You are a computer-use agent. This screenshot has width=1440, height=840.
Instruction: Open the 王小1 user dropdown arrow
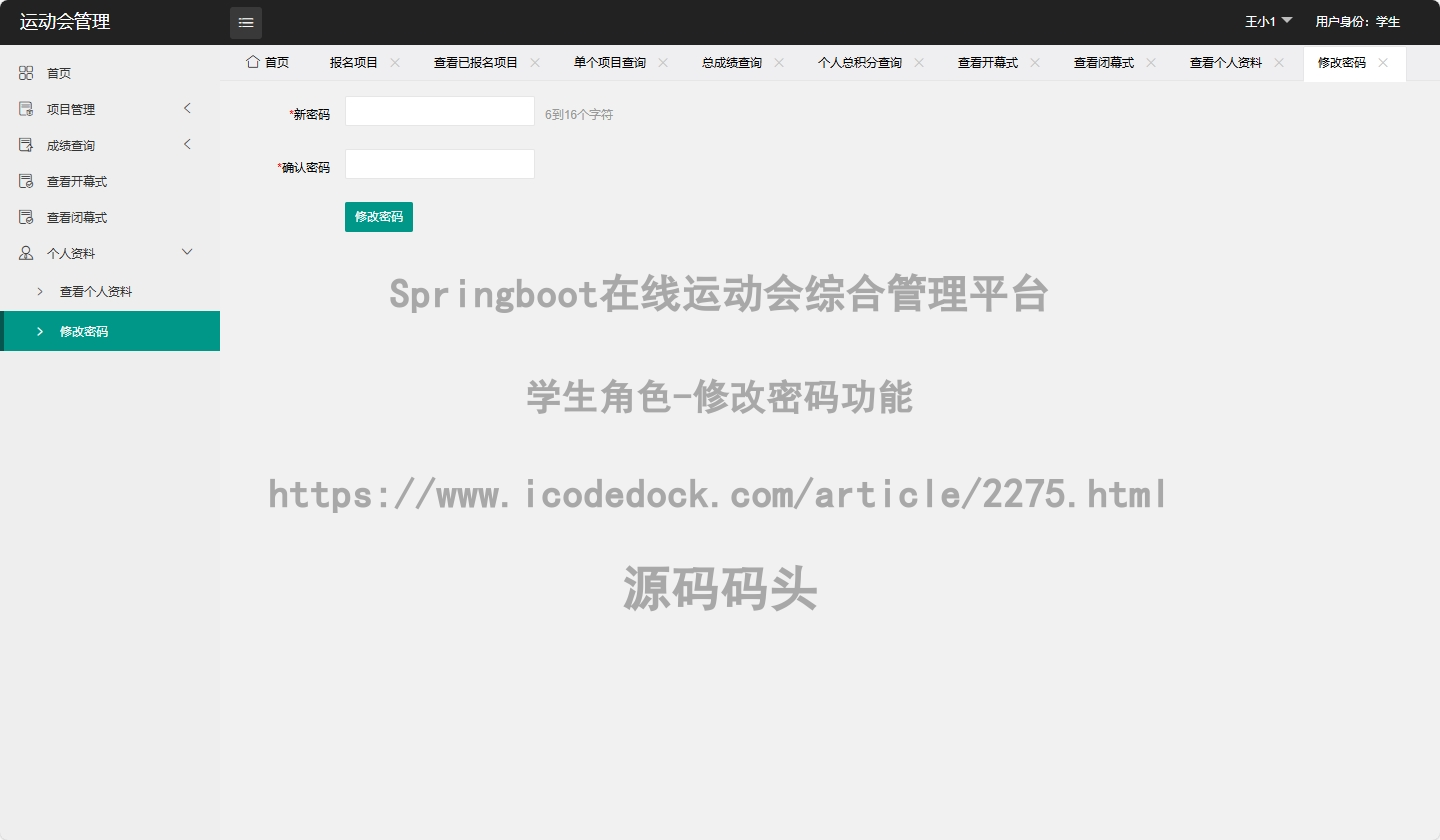pos(1287,20)
